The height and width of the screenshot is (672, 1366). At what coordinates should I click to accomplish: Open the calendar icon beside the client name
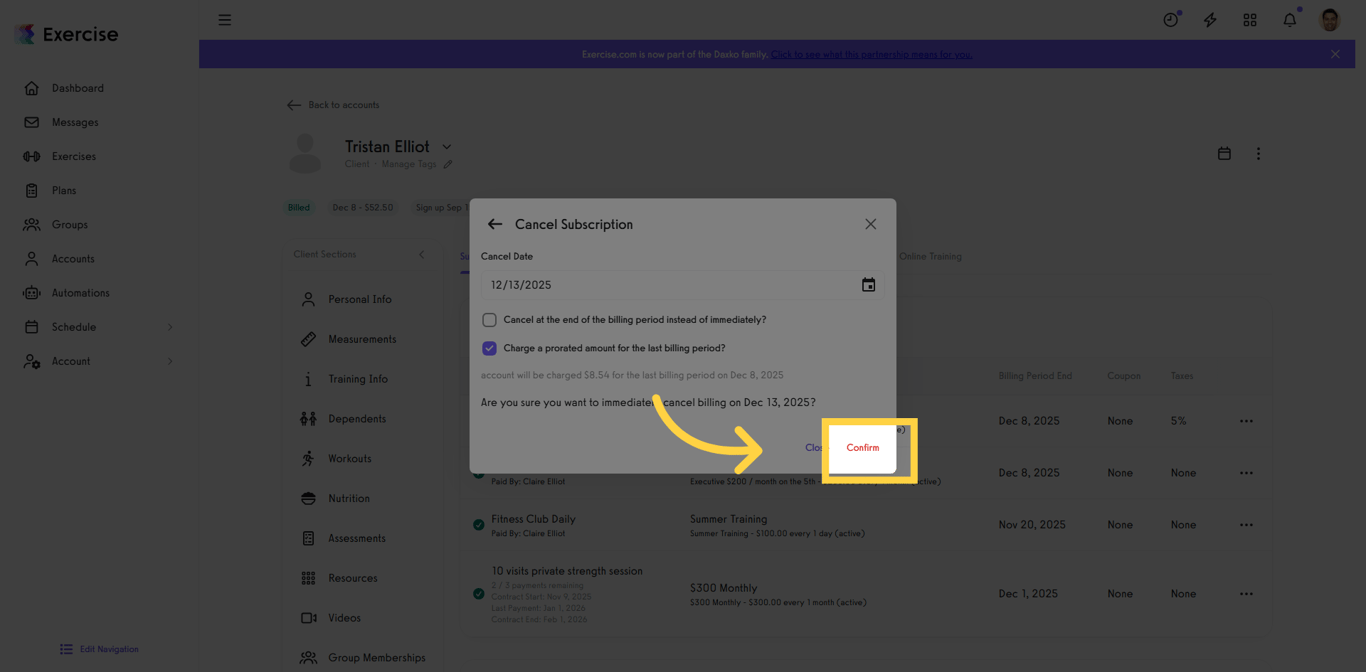click(1224, 154)
